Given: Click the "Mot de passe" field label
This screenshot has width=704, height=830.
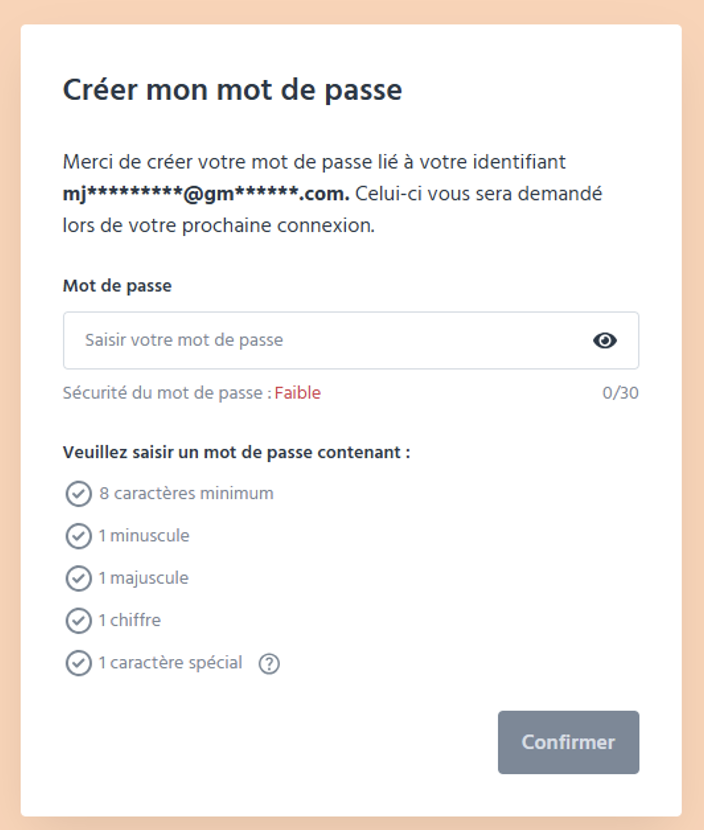Looking at the screenshot, I should pos(117,286).
